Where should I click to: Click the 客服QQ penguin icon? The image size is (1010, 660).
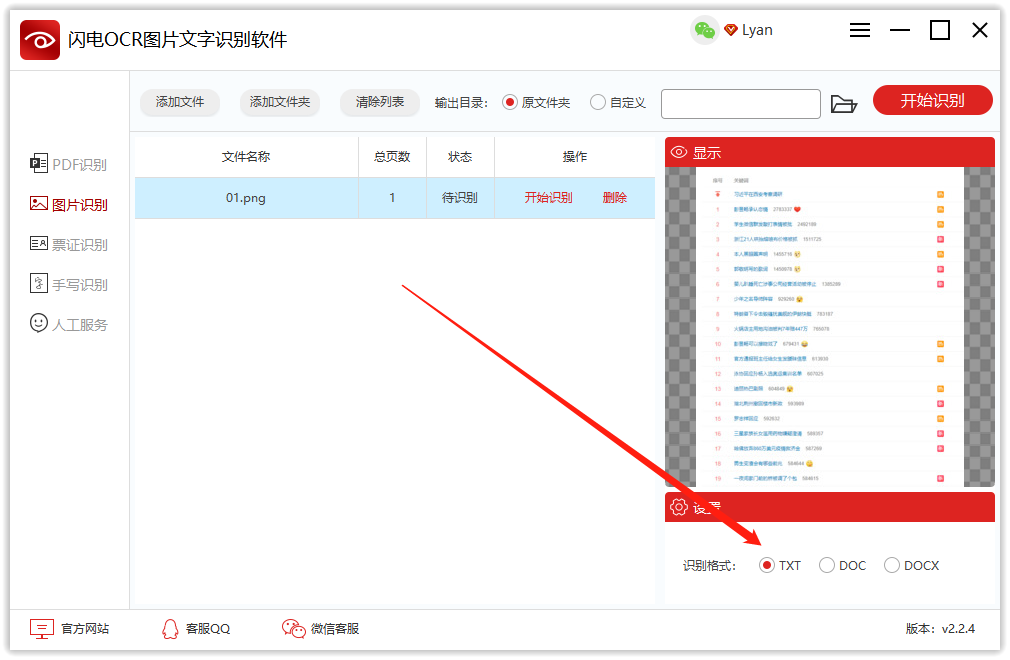(x=170, y=629)
